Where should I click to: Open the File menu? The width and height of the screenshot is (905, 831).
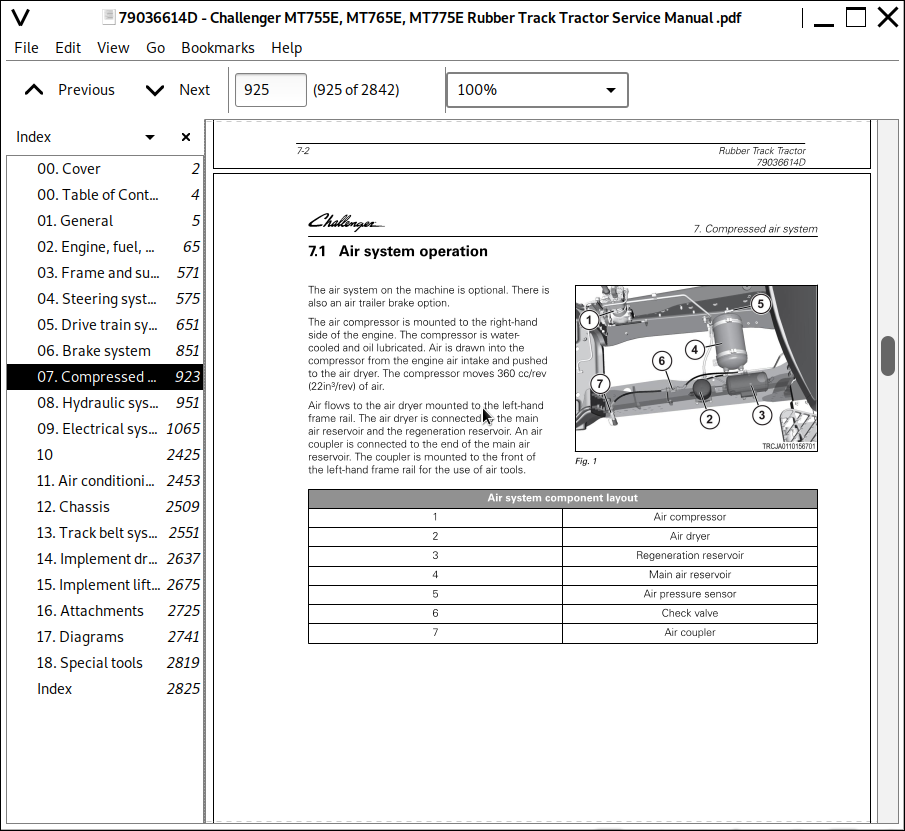[27, 48]
